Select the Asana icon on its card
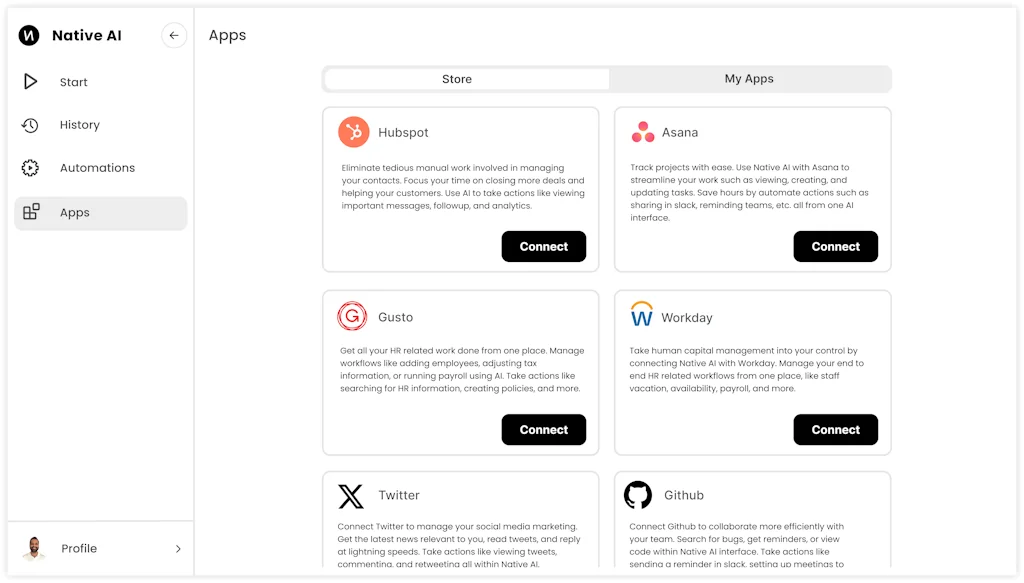 click(x=643, y=132)
